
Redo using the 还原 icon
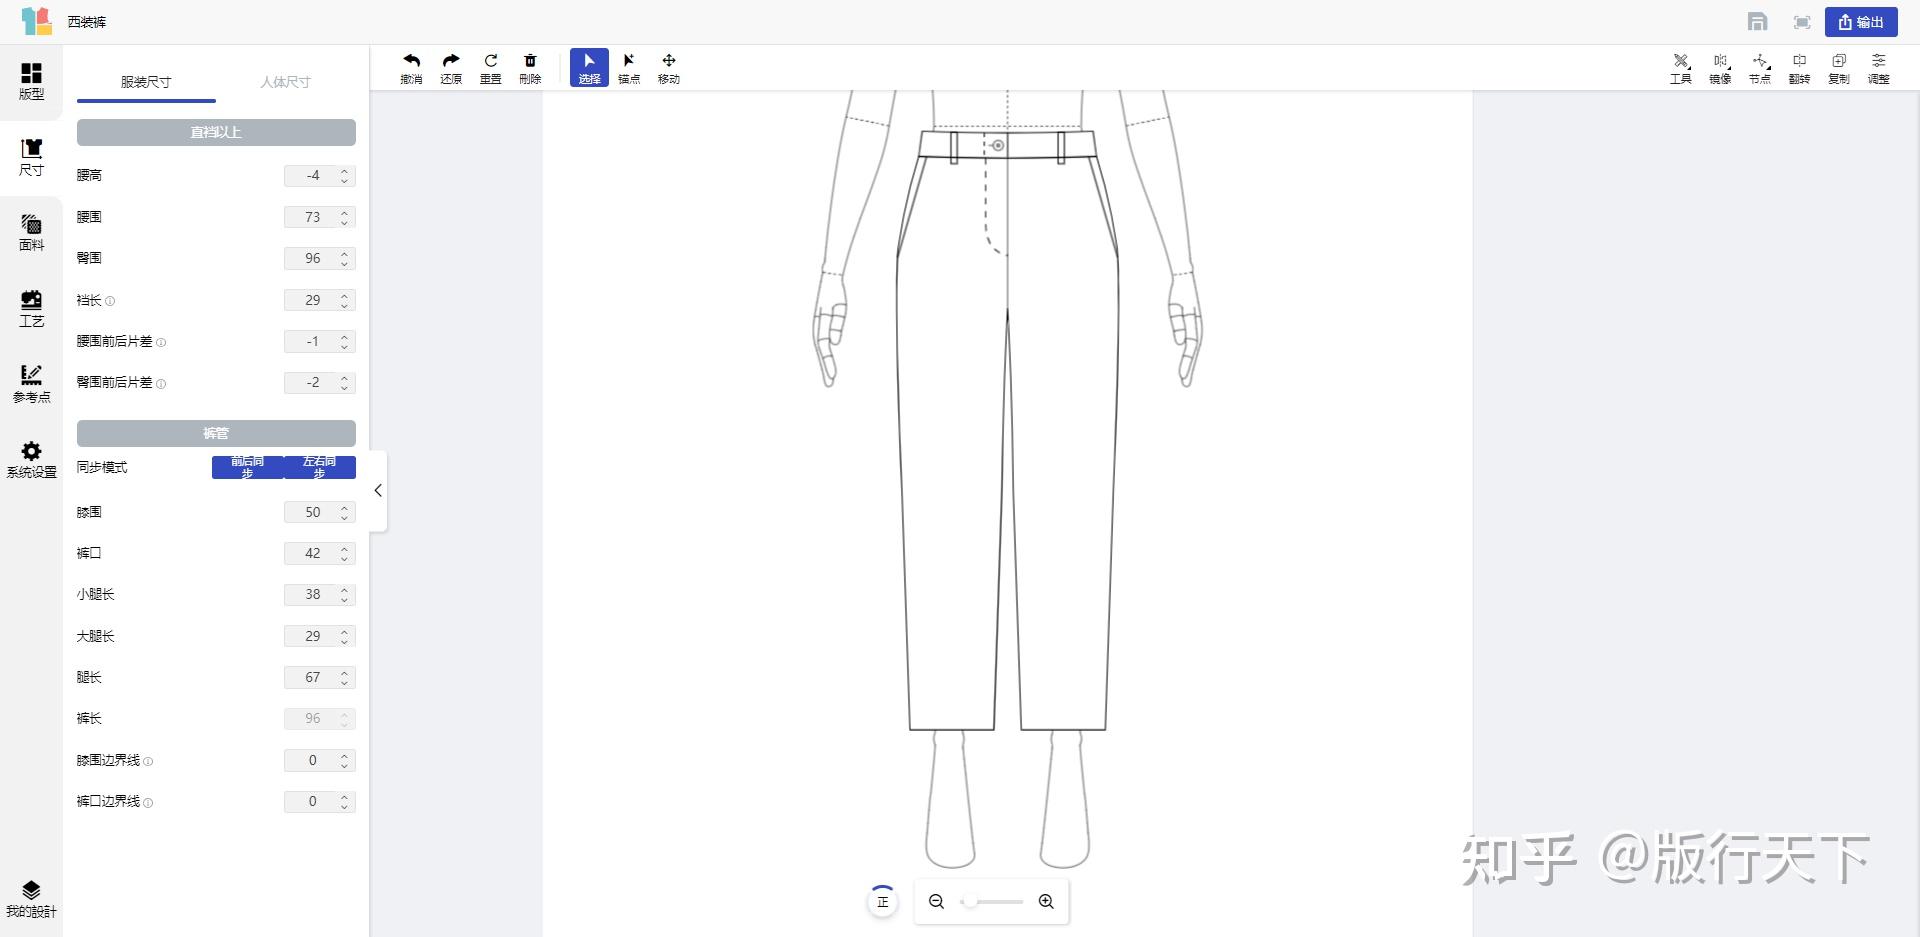(x=451, y=68)
